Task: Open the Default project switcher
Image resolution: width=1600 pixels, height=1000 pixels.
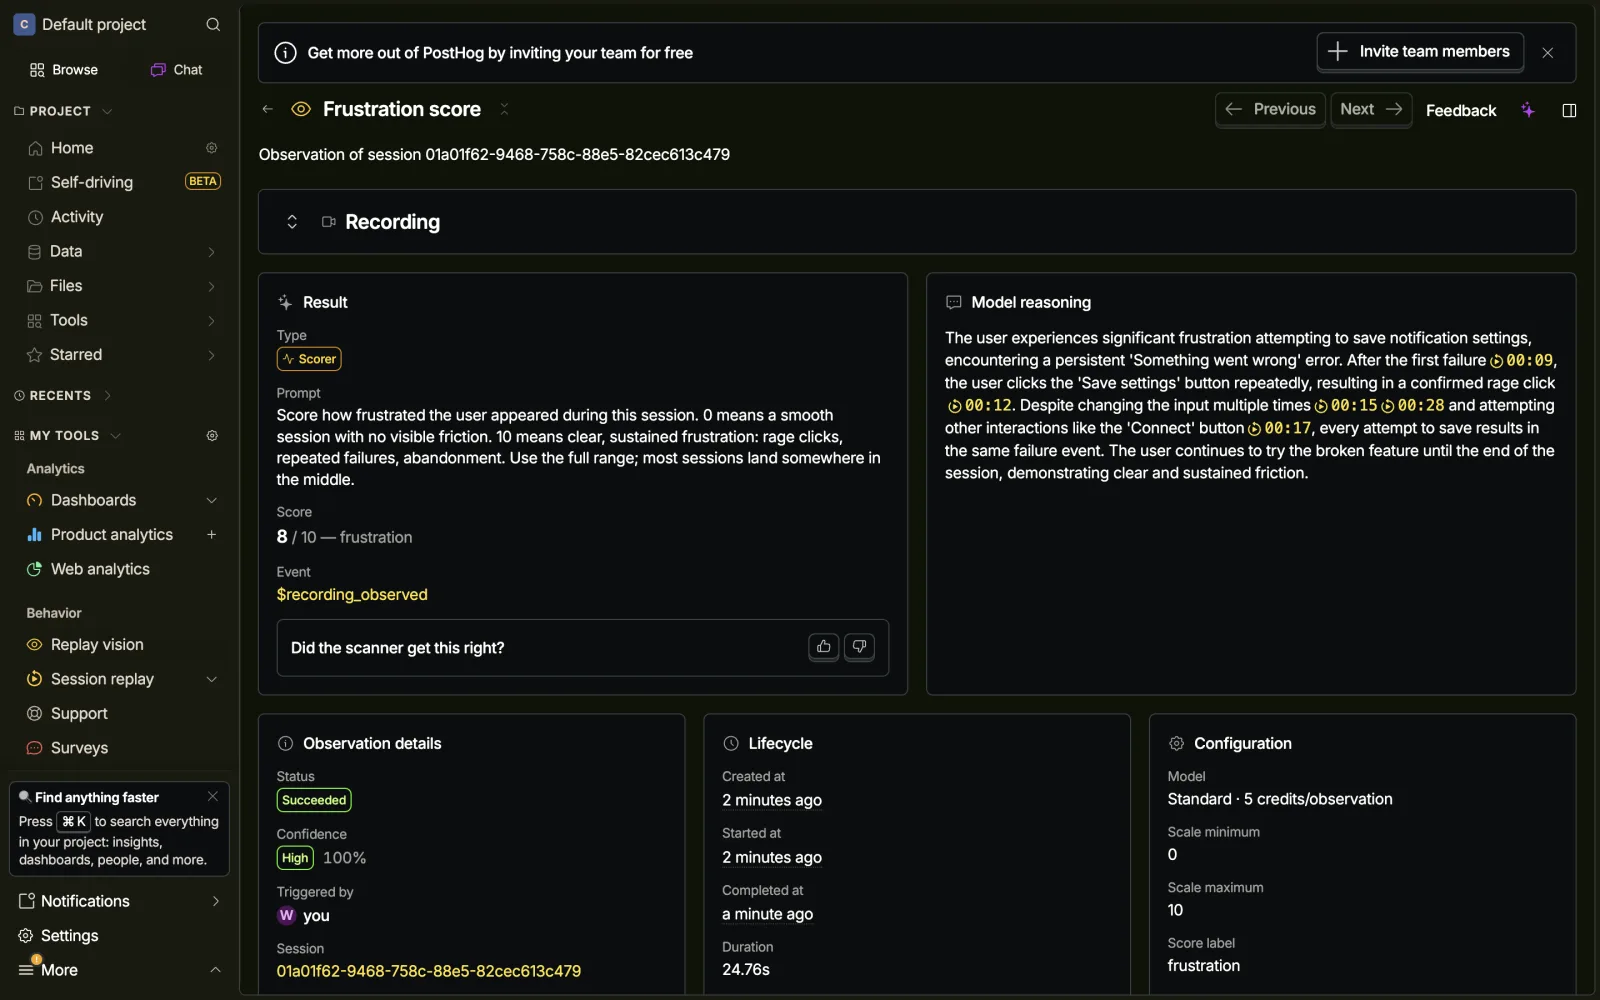Action: click(x=80, y=24)
